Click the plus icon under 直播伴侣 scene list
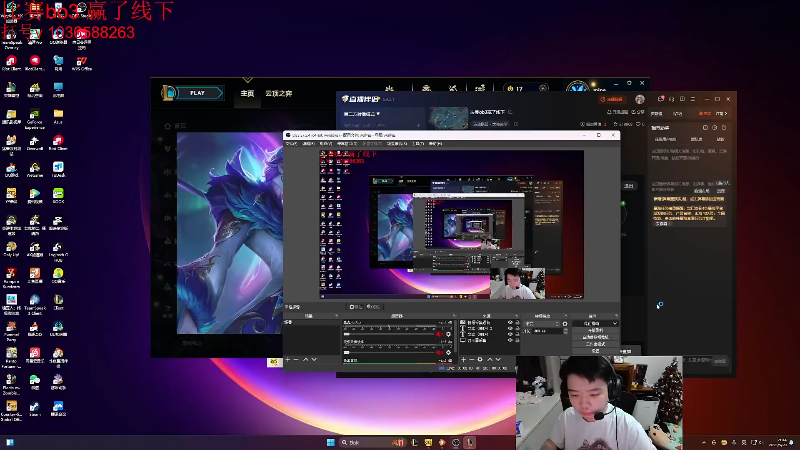800x450 pixels. (418, 125)
